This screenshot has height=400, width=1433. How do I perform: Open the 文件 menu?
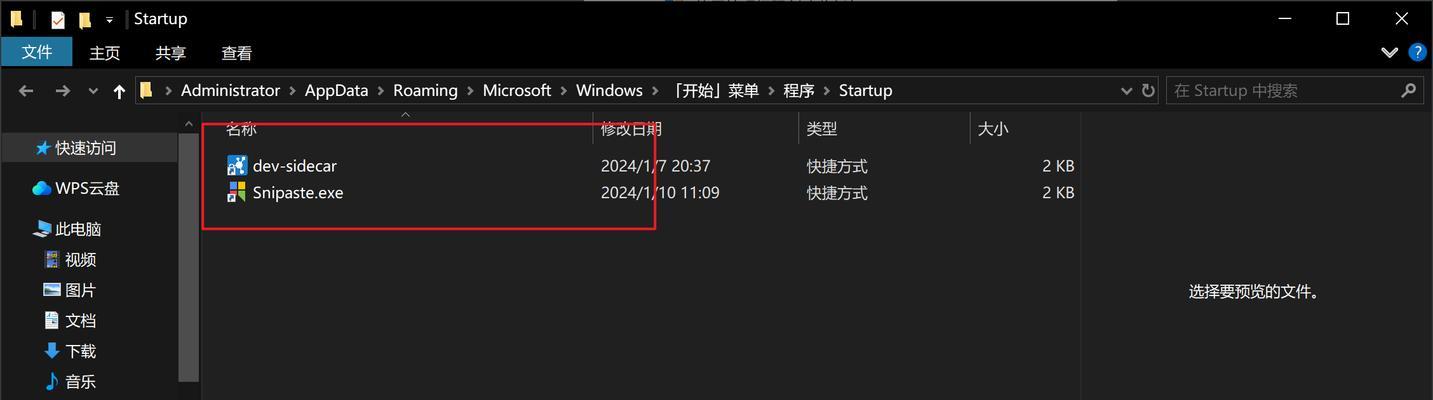tap(37, 52)
